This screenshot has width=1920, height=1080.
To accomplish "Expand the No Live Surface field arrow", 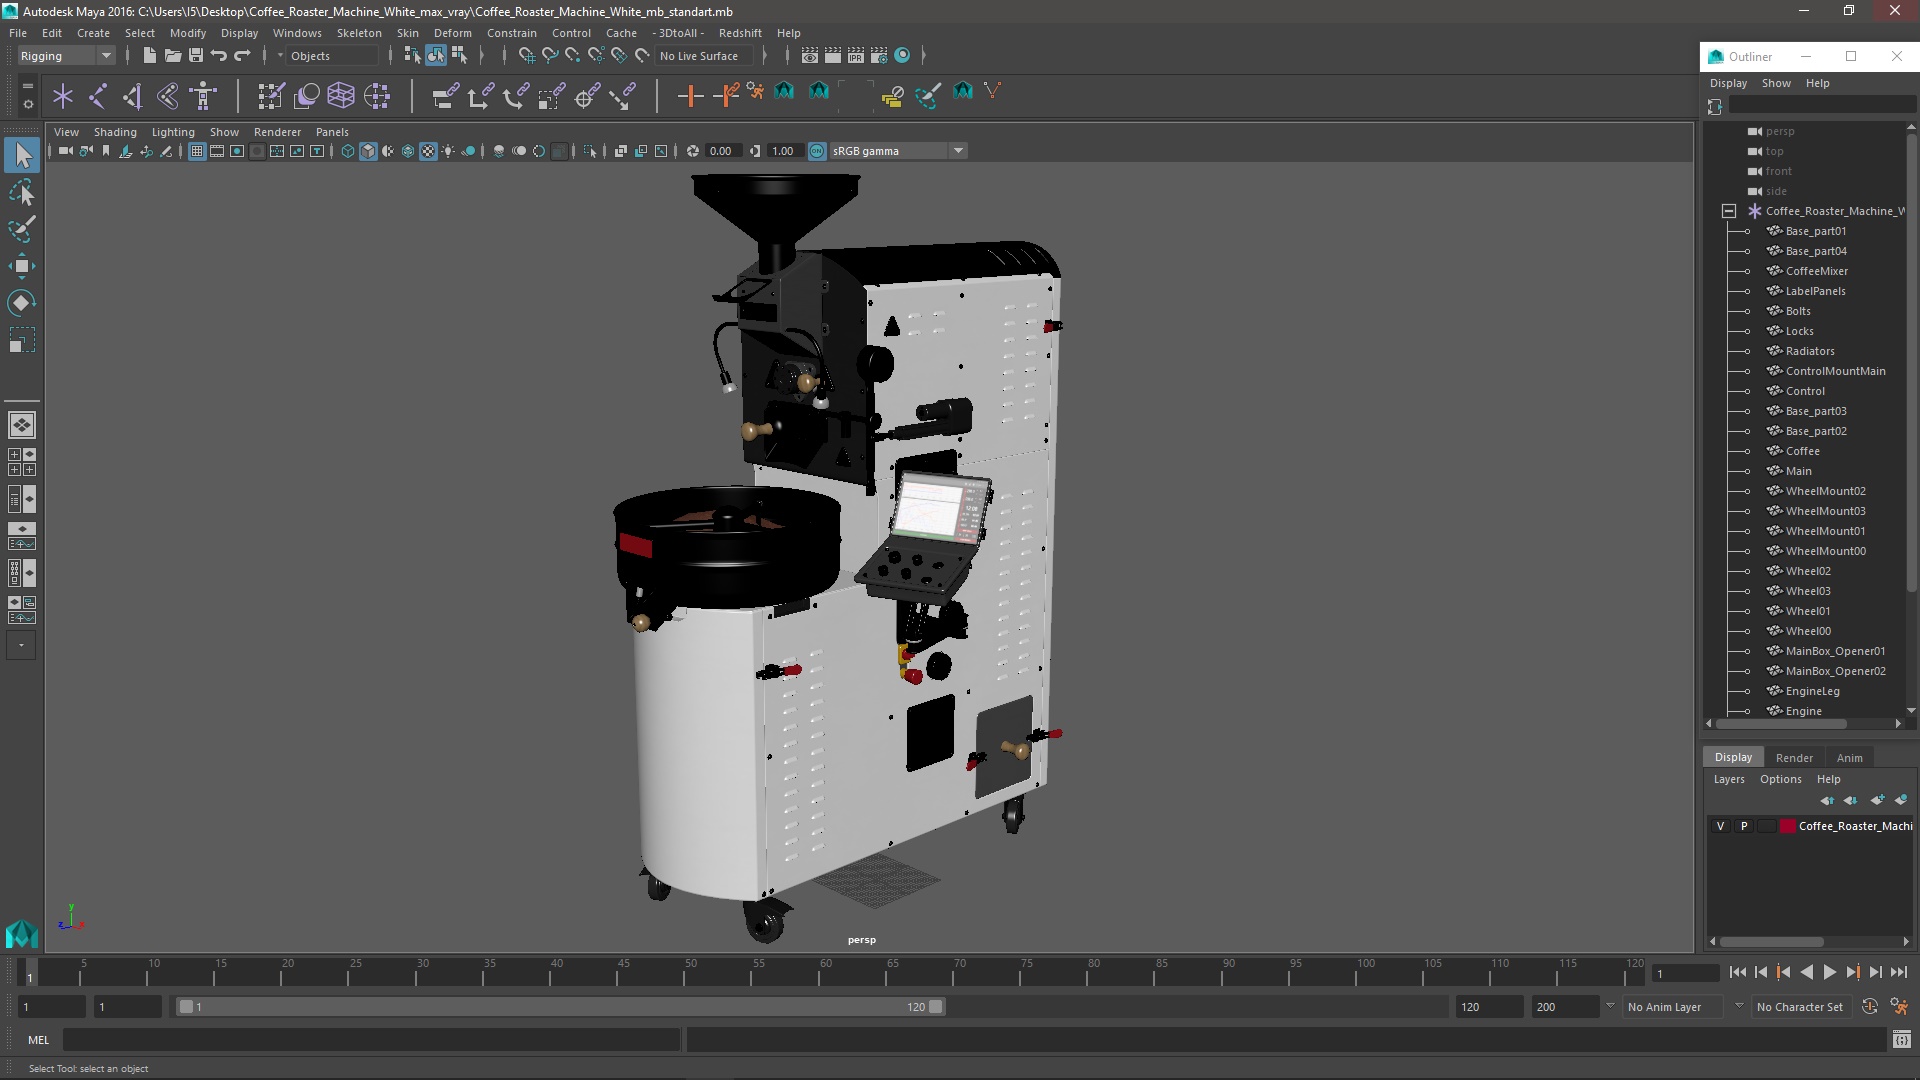I will click(764, 56).
